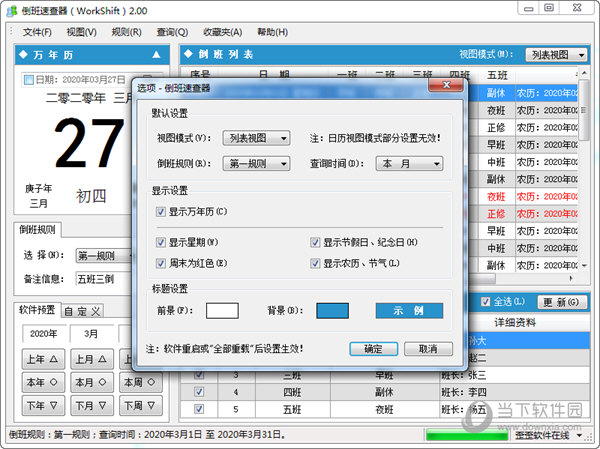Click the calendar icon beside 日期

(x=29, y=80)
